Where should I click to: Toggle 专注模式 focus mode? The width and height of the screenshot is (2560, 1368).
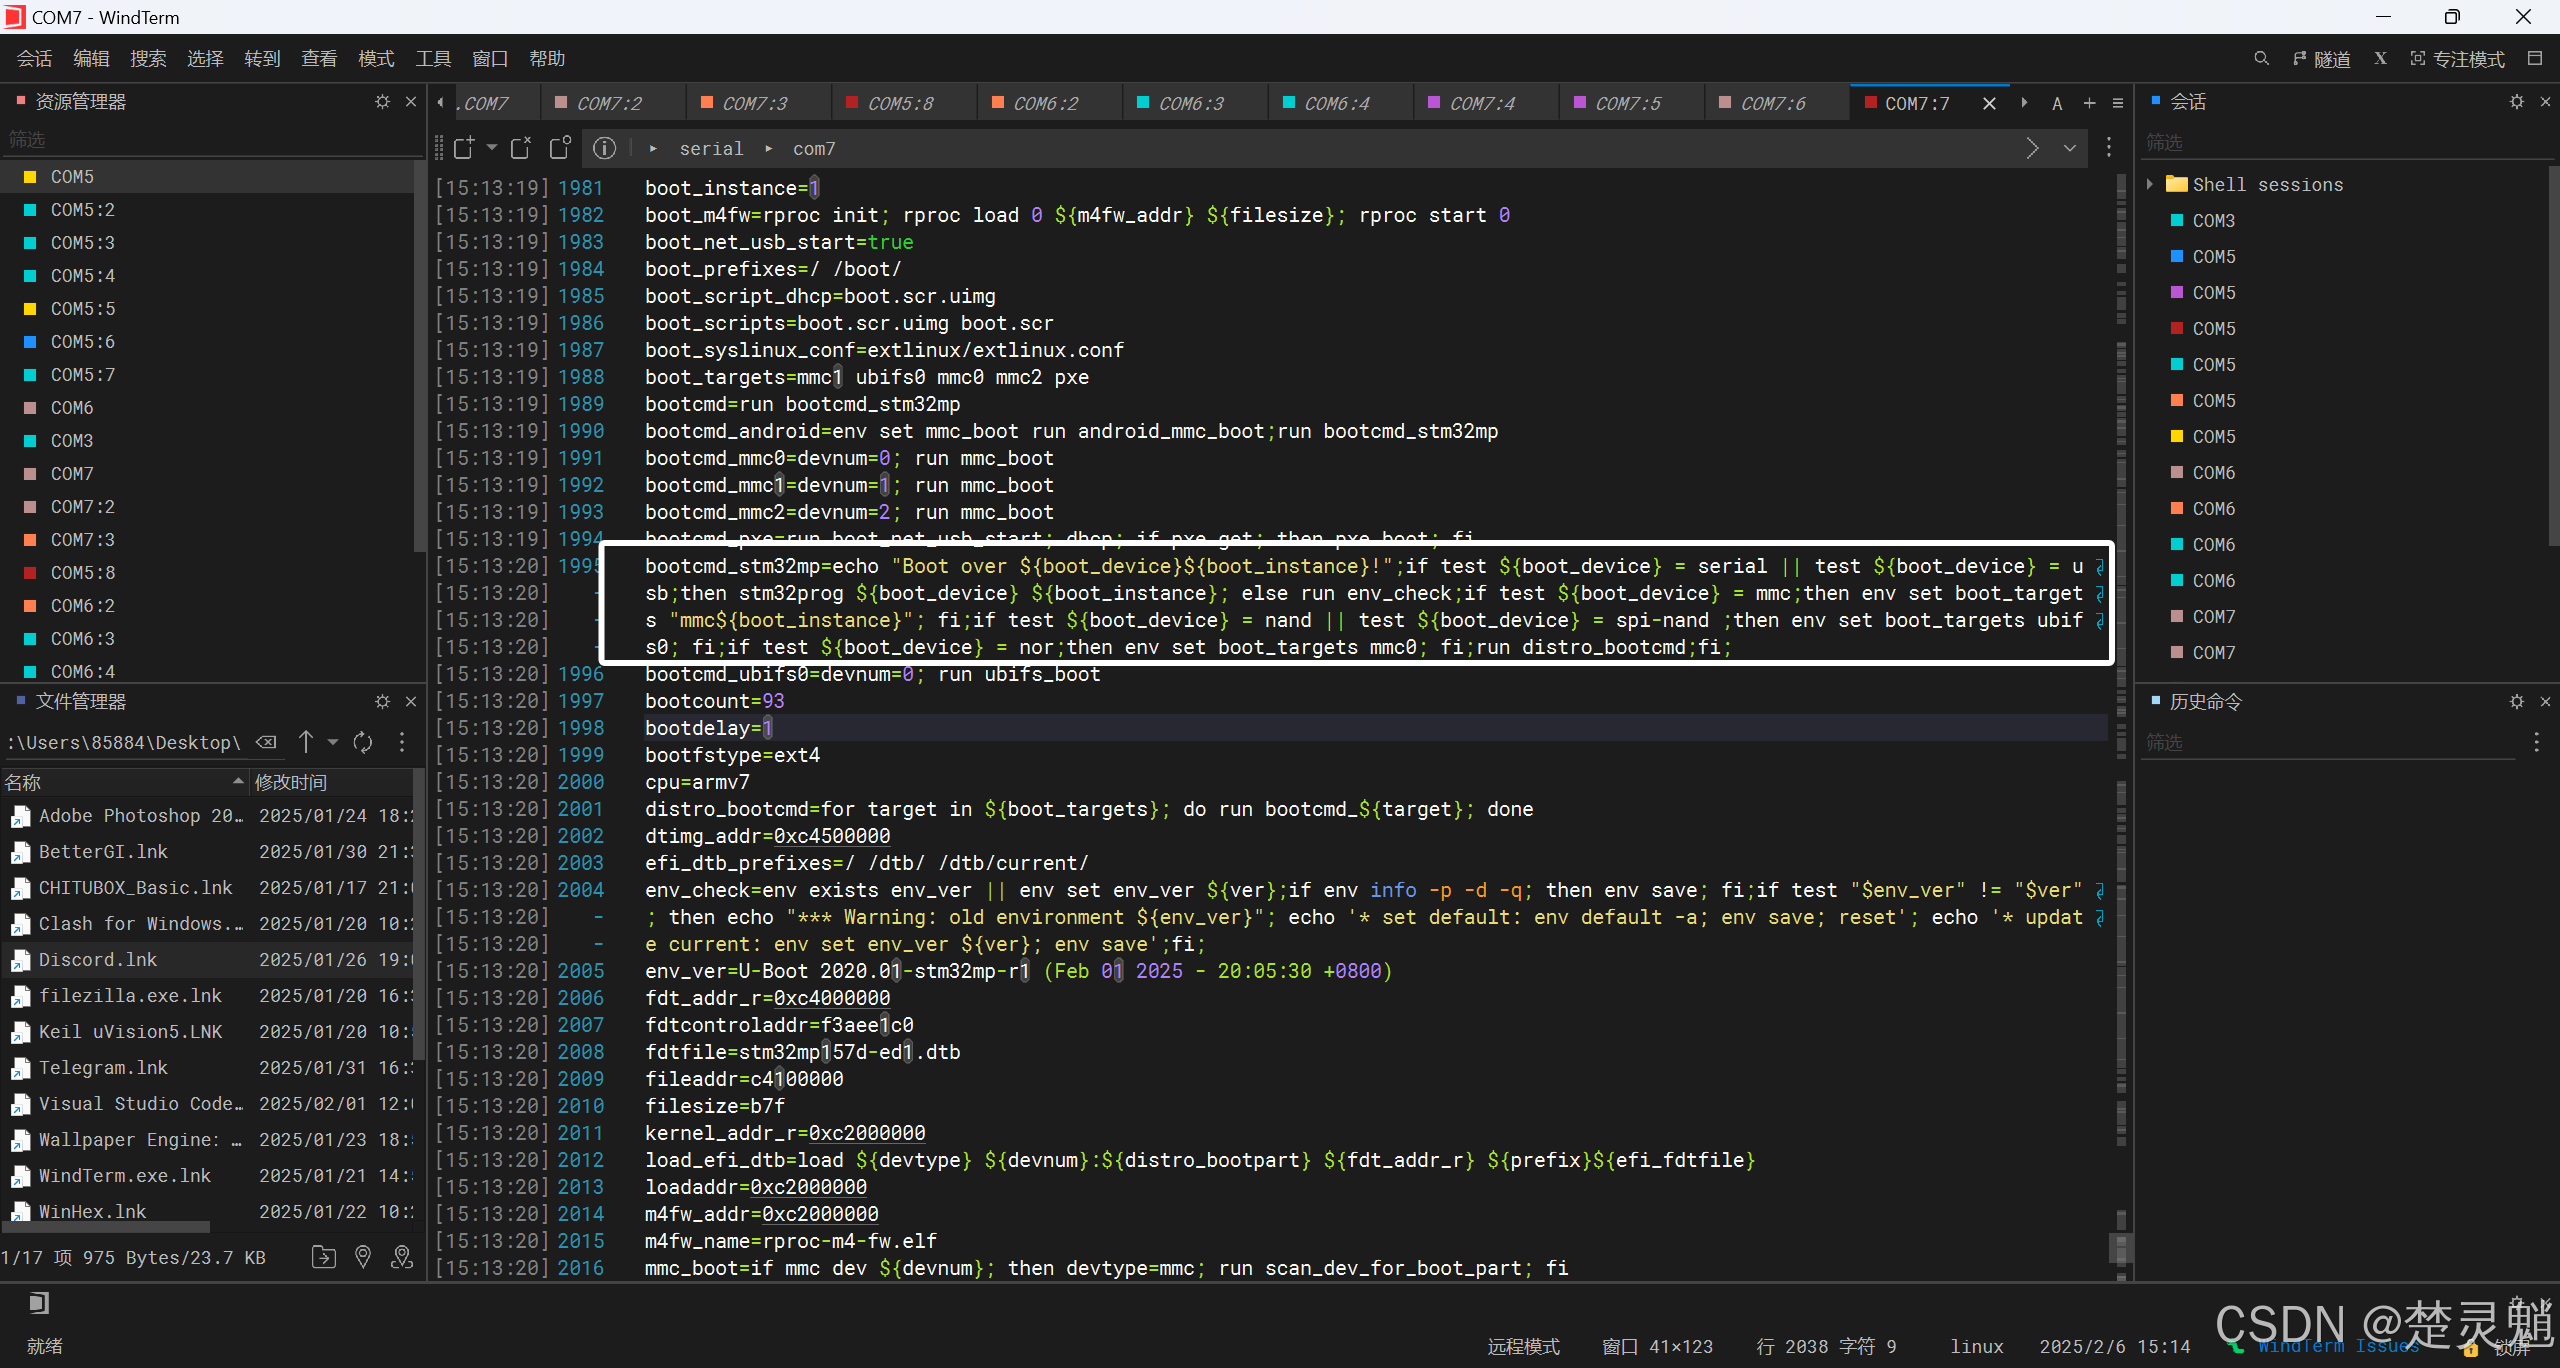click(2458, 59)
